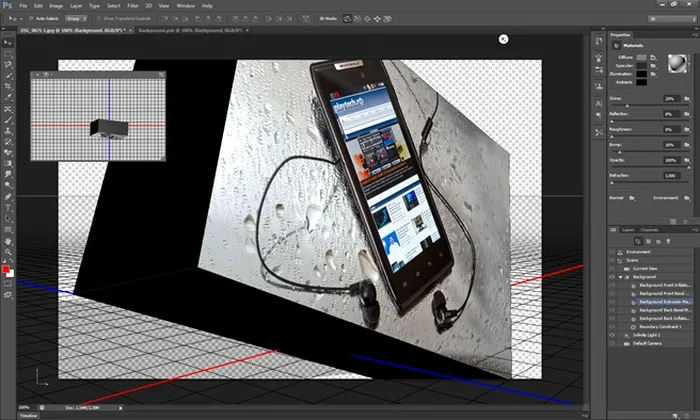Filter 3D panel by whole scene
Screen dimensions: 700x420
pyautogui.click(x=638, y=241)
